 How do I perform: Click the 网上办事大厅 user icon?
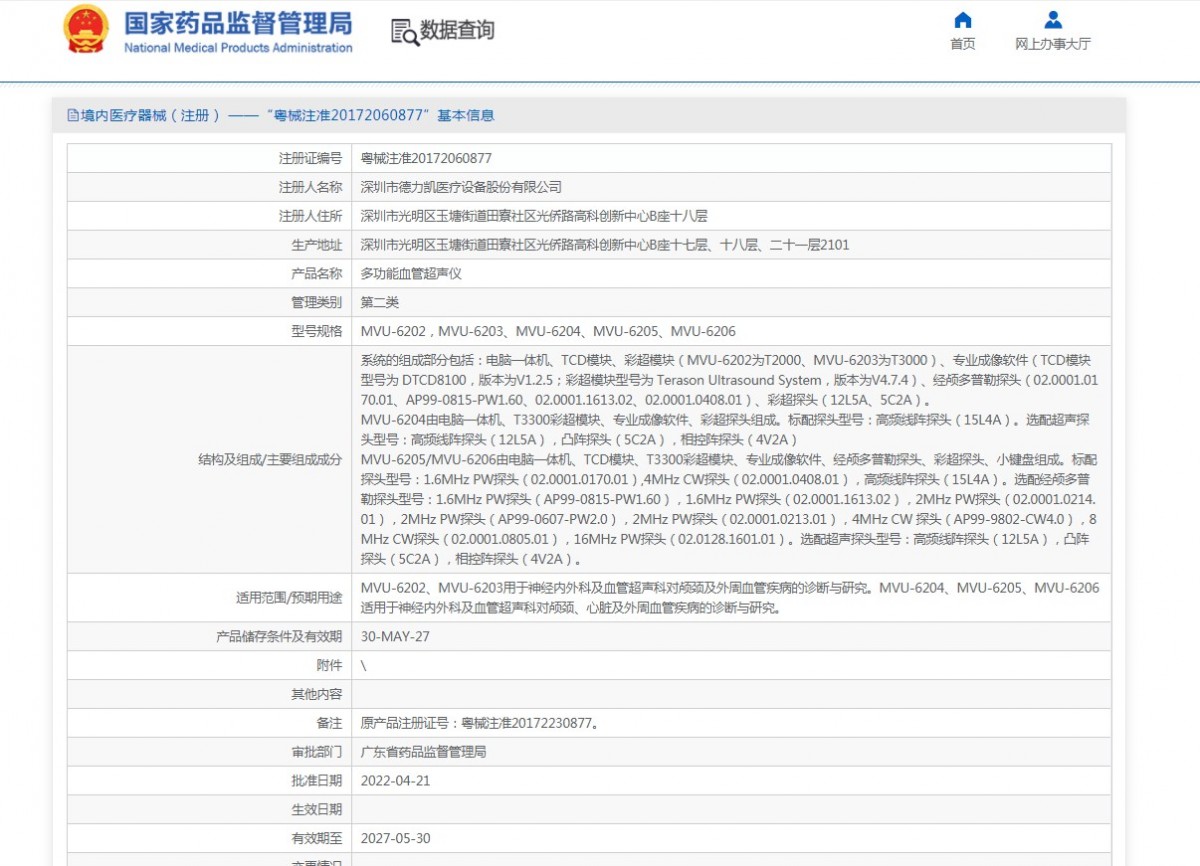[x=1052, y=20]
